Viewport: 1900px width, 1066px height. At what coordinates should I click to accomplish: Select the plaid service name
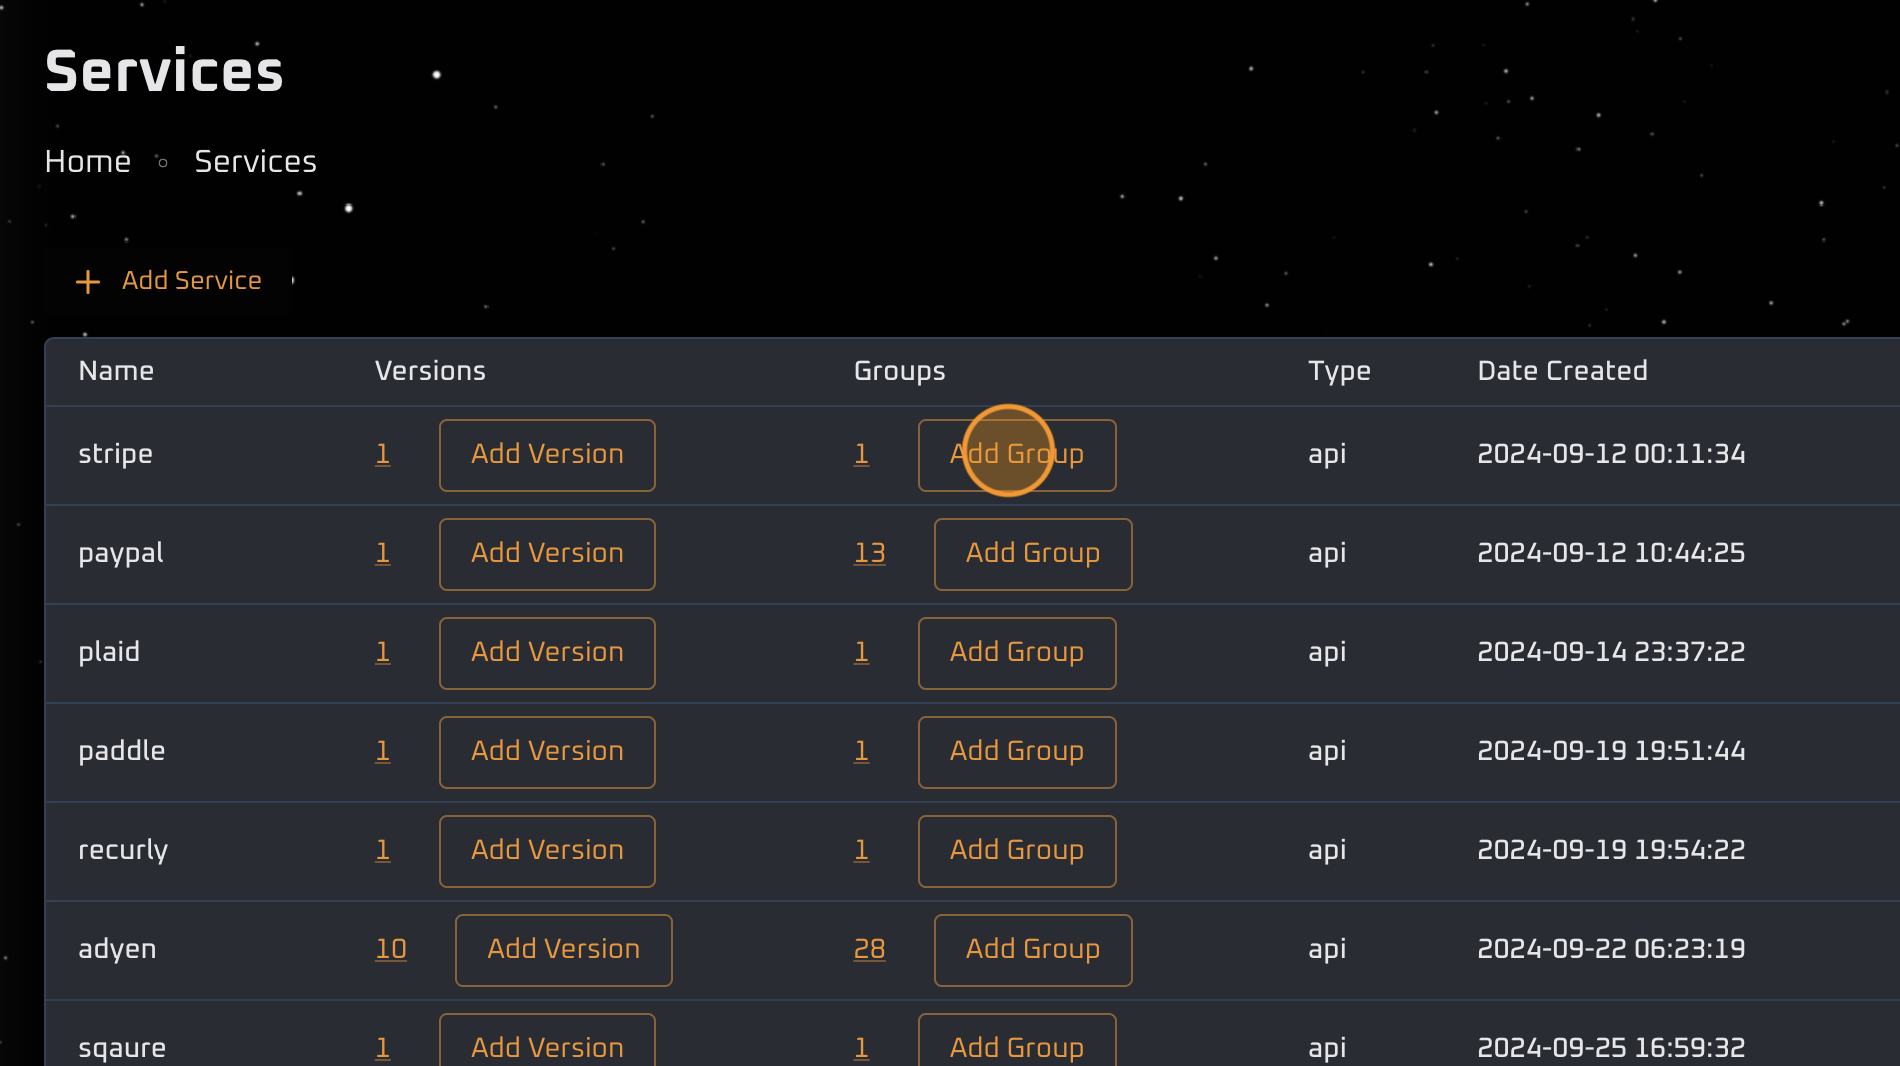coord(109,652)
